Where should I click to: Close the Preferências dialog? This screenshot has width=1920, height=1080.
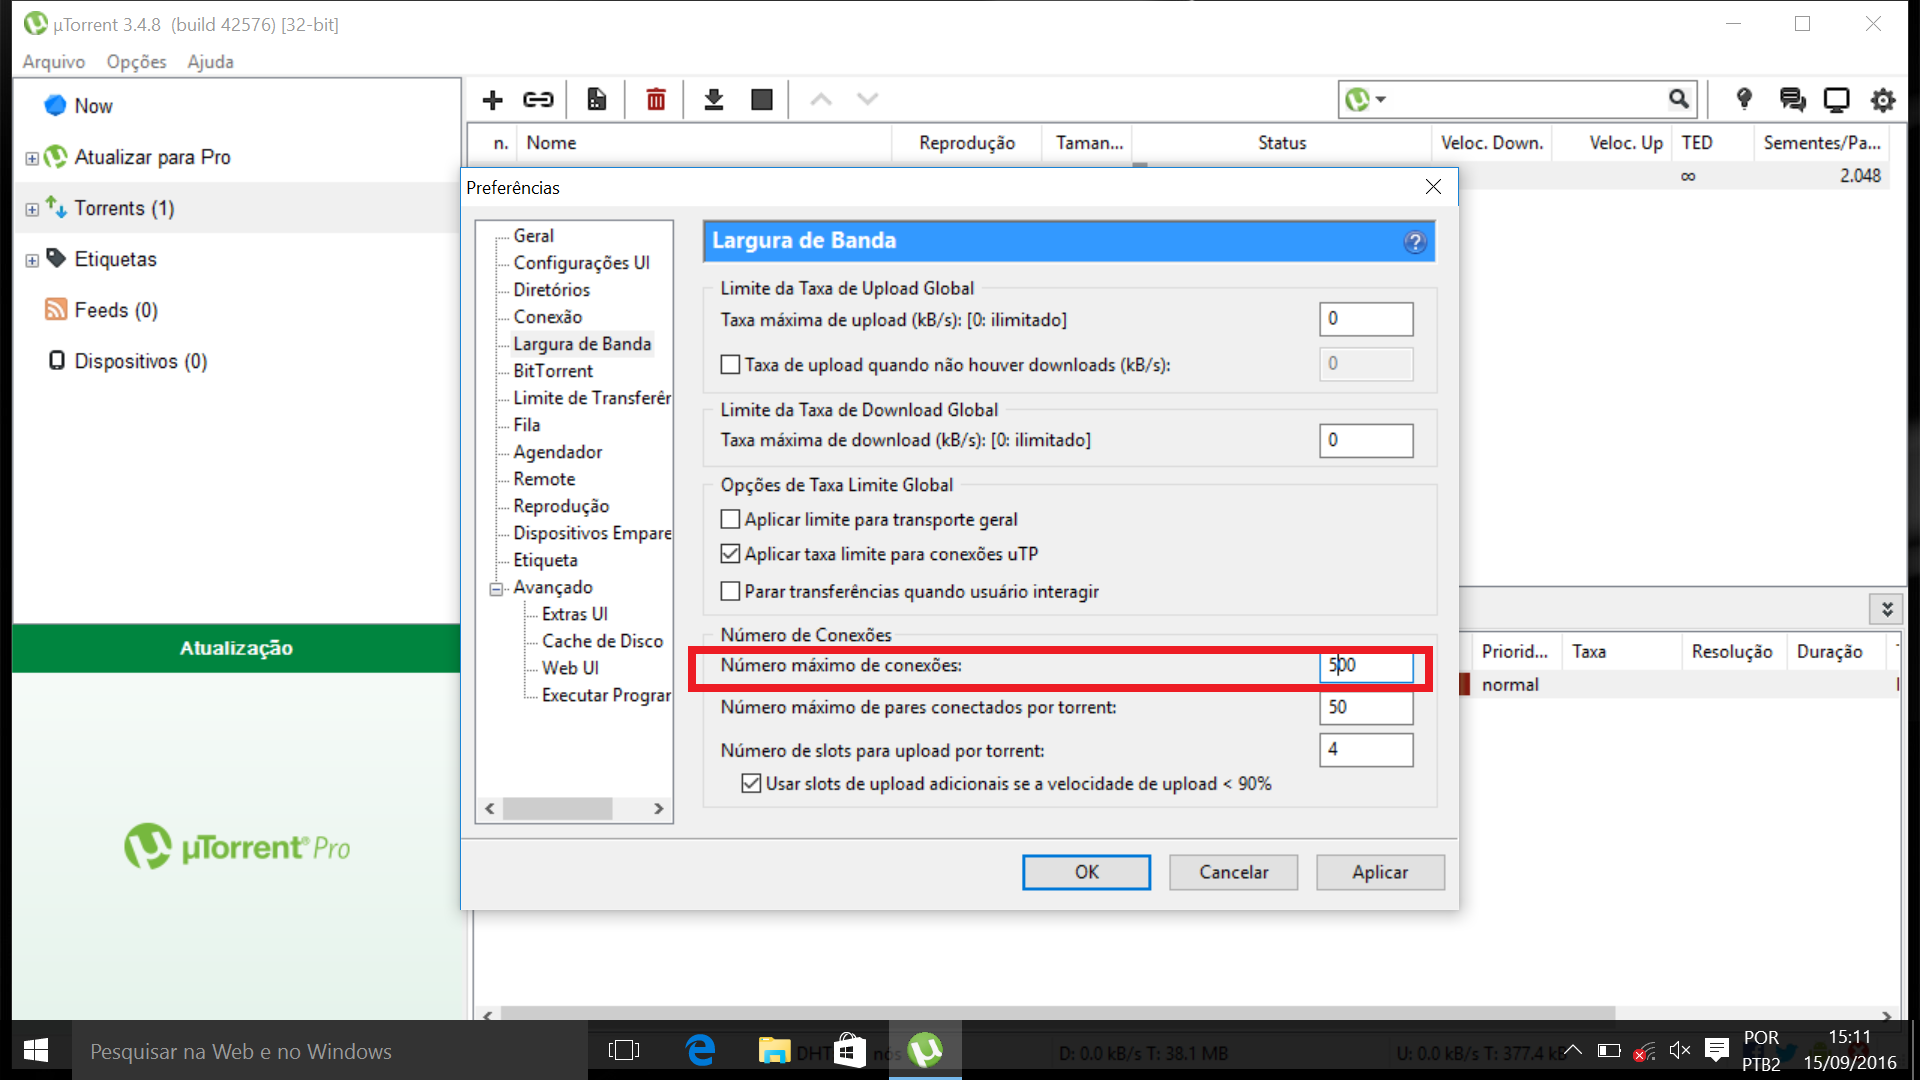(1433, 187)
